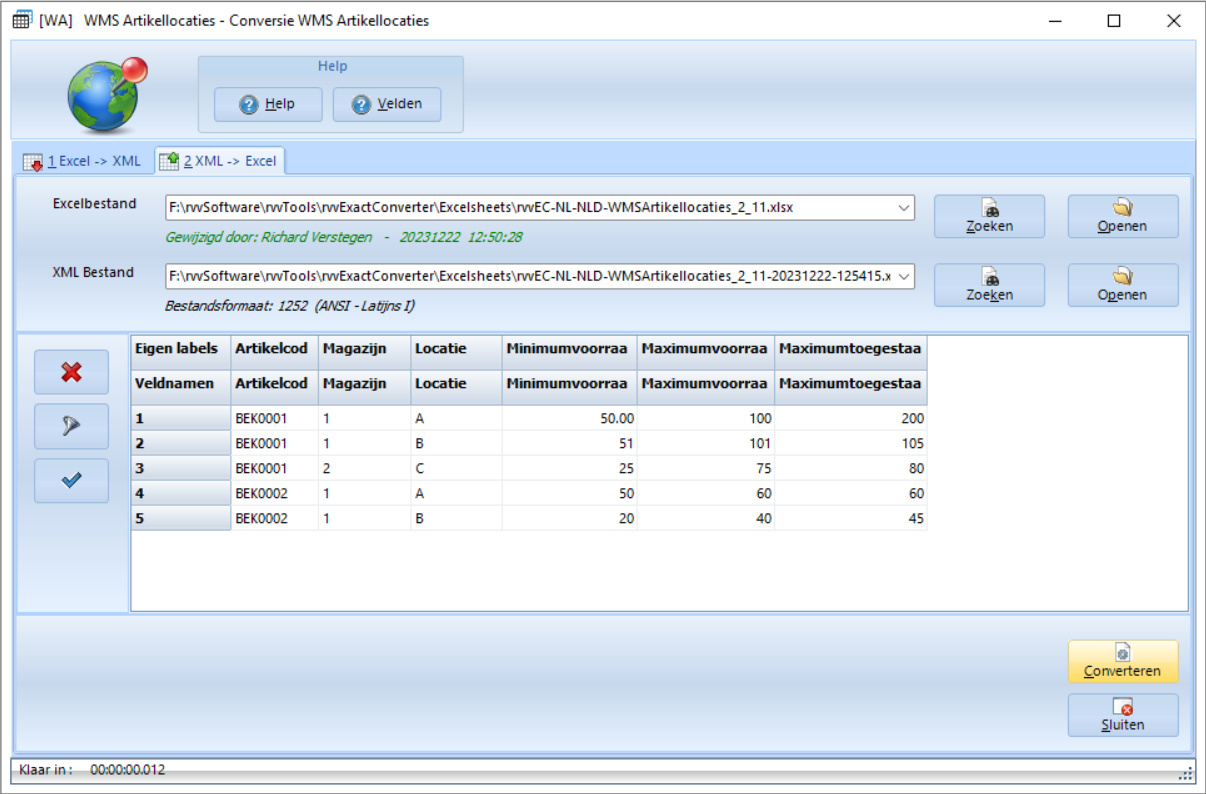The width and height of the screenshot is (1206, 794).
Task: Expand the Excelbestand path dropdown
Action: (904, 208)
